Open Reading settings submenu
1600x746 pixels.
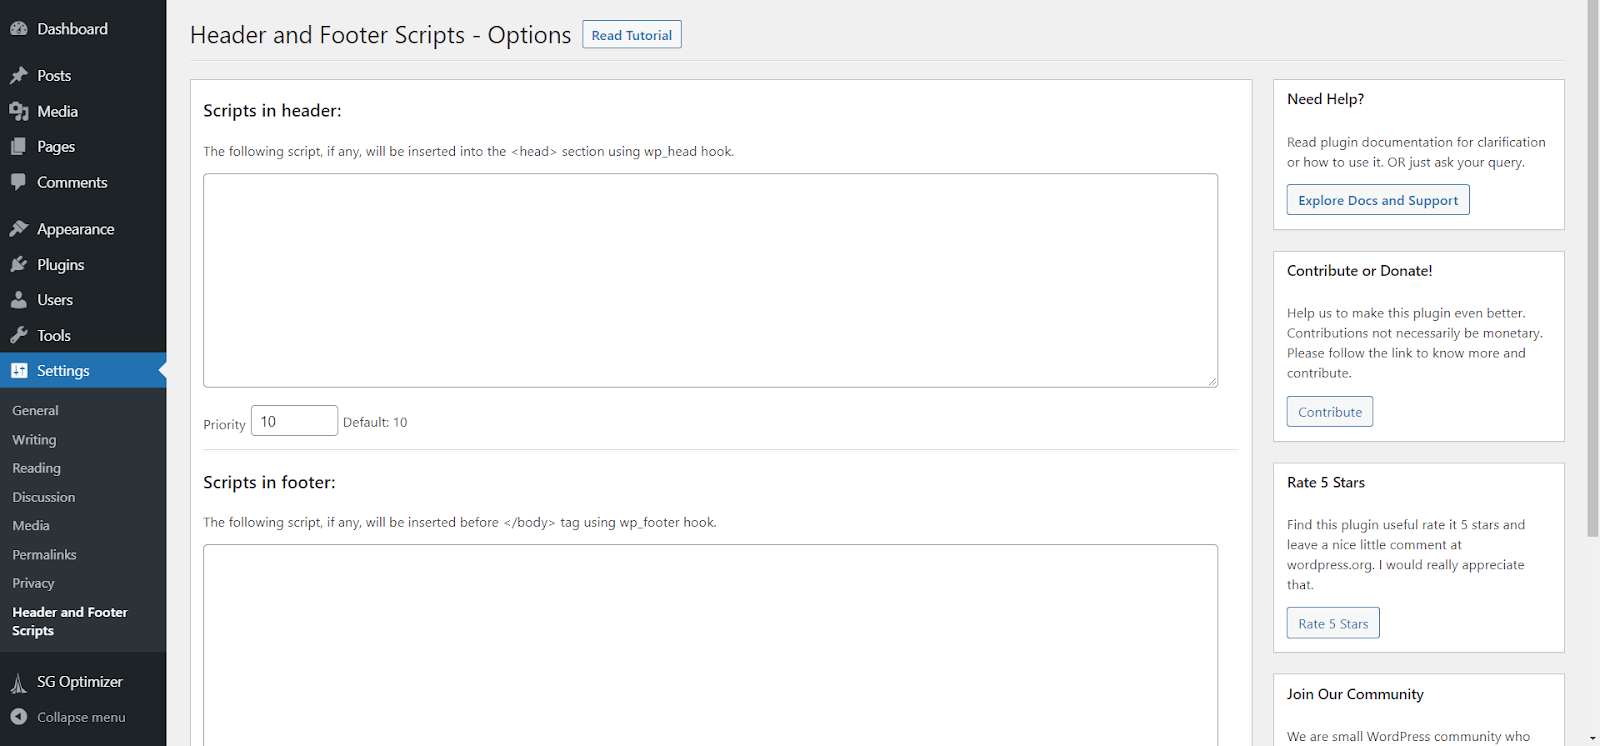pos(36,468)
